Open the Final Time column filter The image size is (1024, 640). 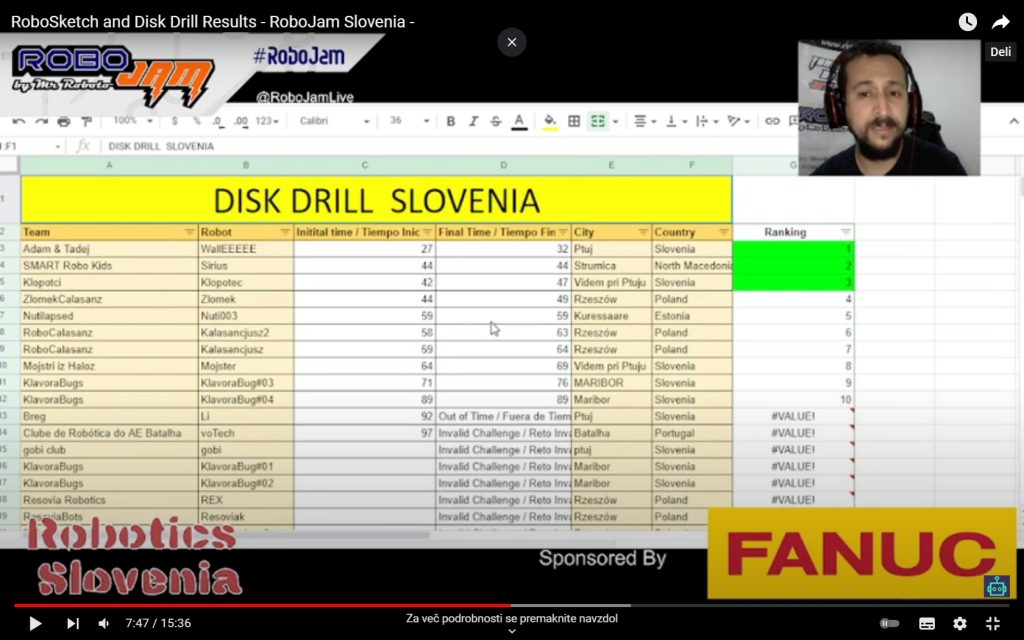click(562, 232)
